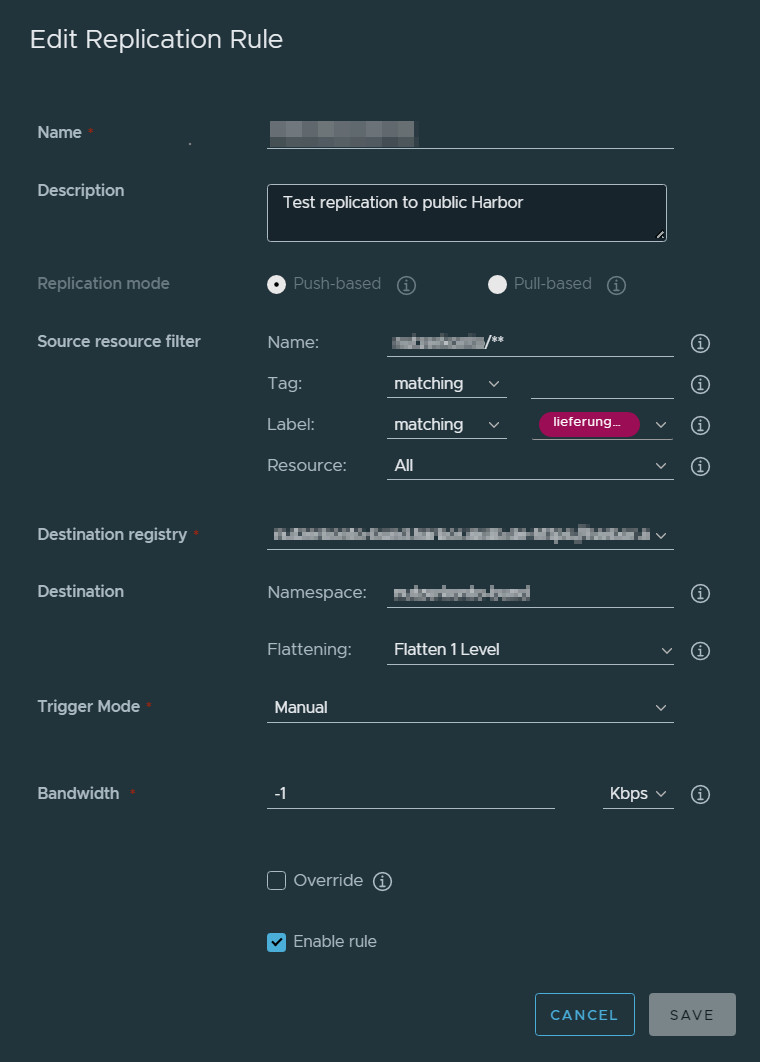The image size is (760, 1062).
Task: Click the Save button
Action: [x=692, y=1014]
